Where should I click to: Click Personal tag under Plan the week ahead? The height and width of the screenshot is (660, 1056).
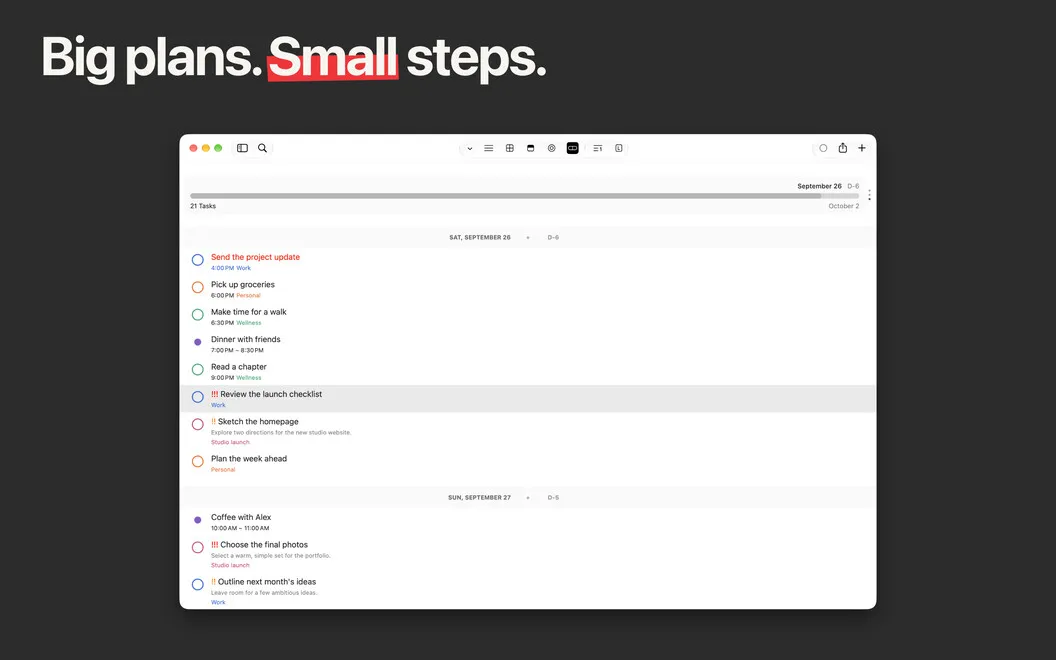223,470
